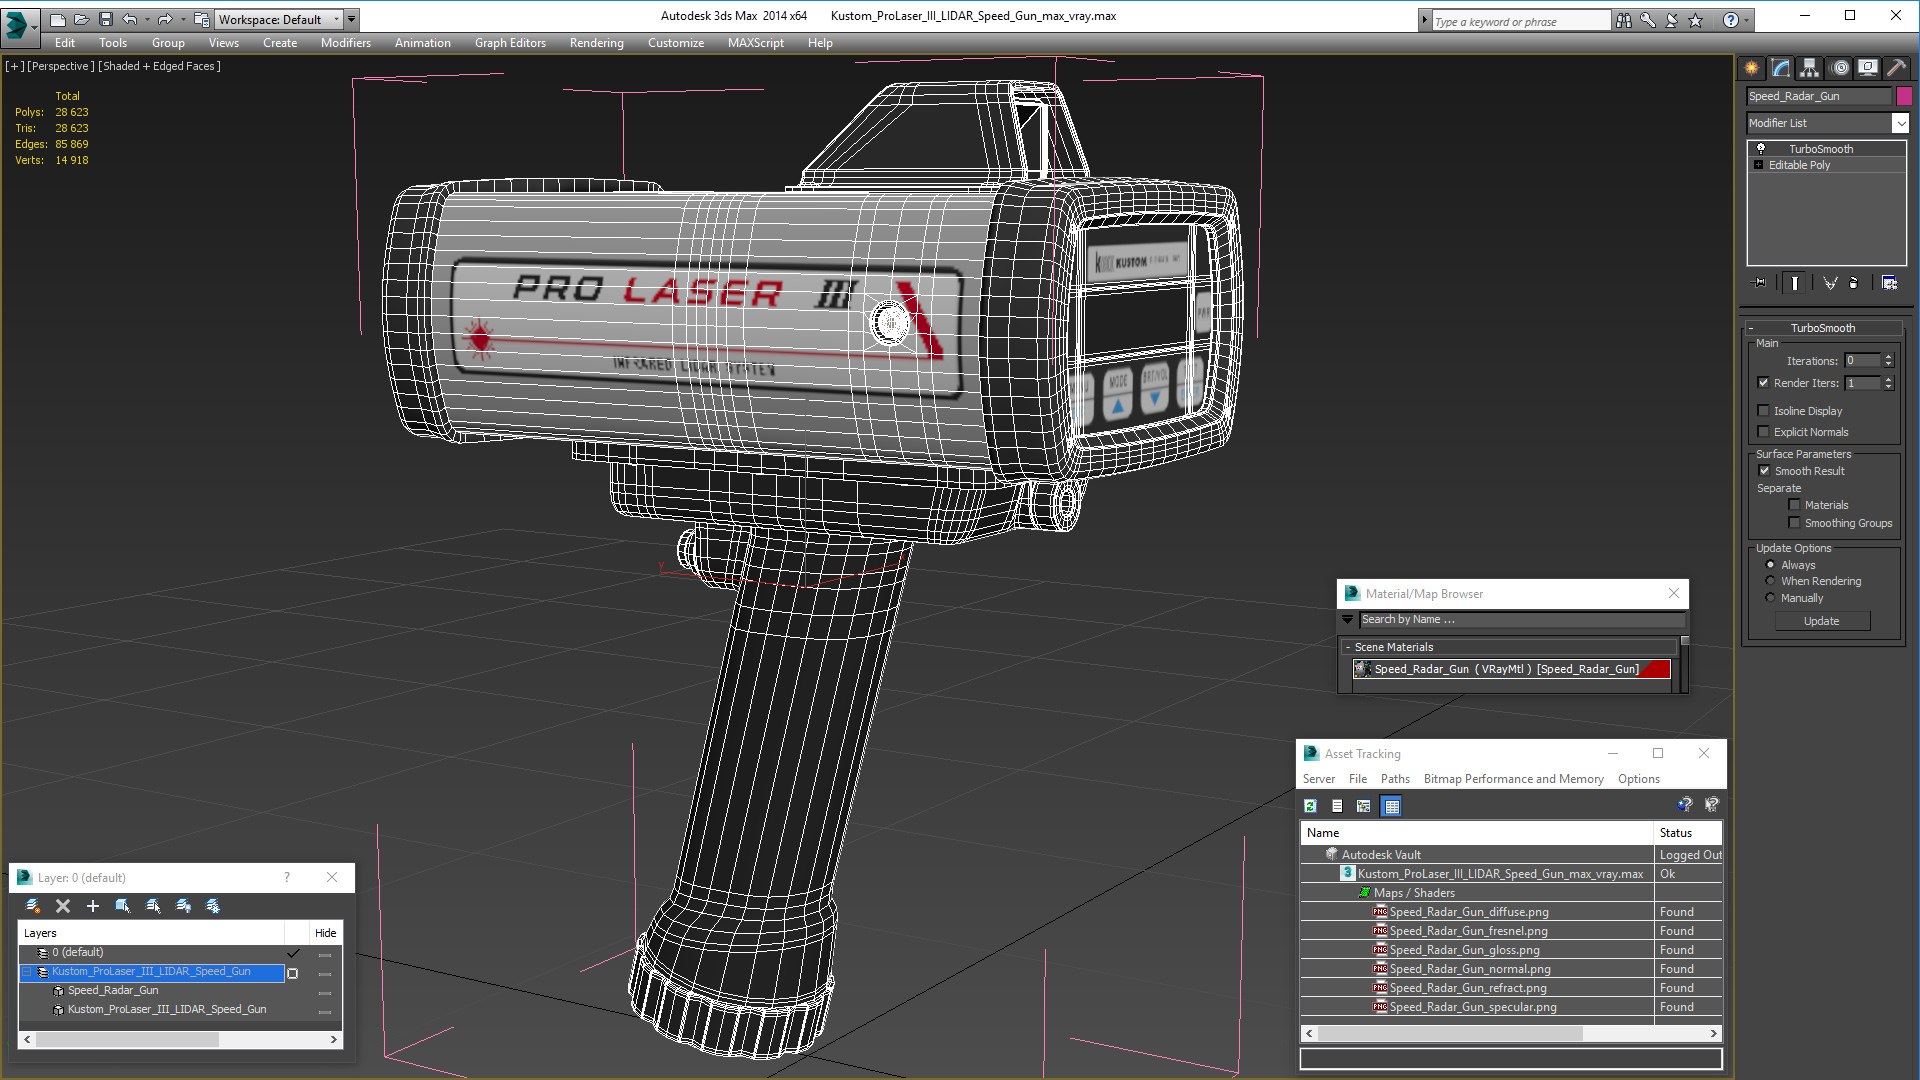
Task: Enable Separate by Smoothing Groups checkbox
Action: (1794, 523)
